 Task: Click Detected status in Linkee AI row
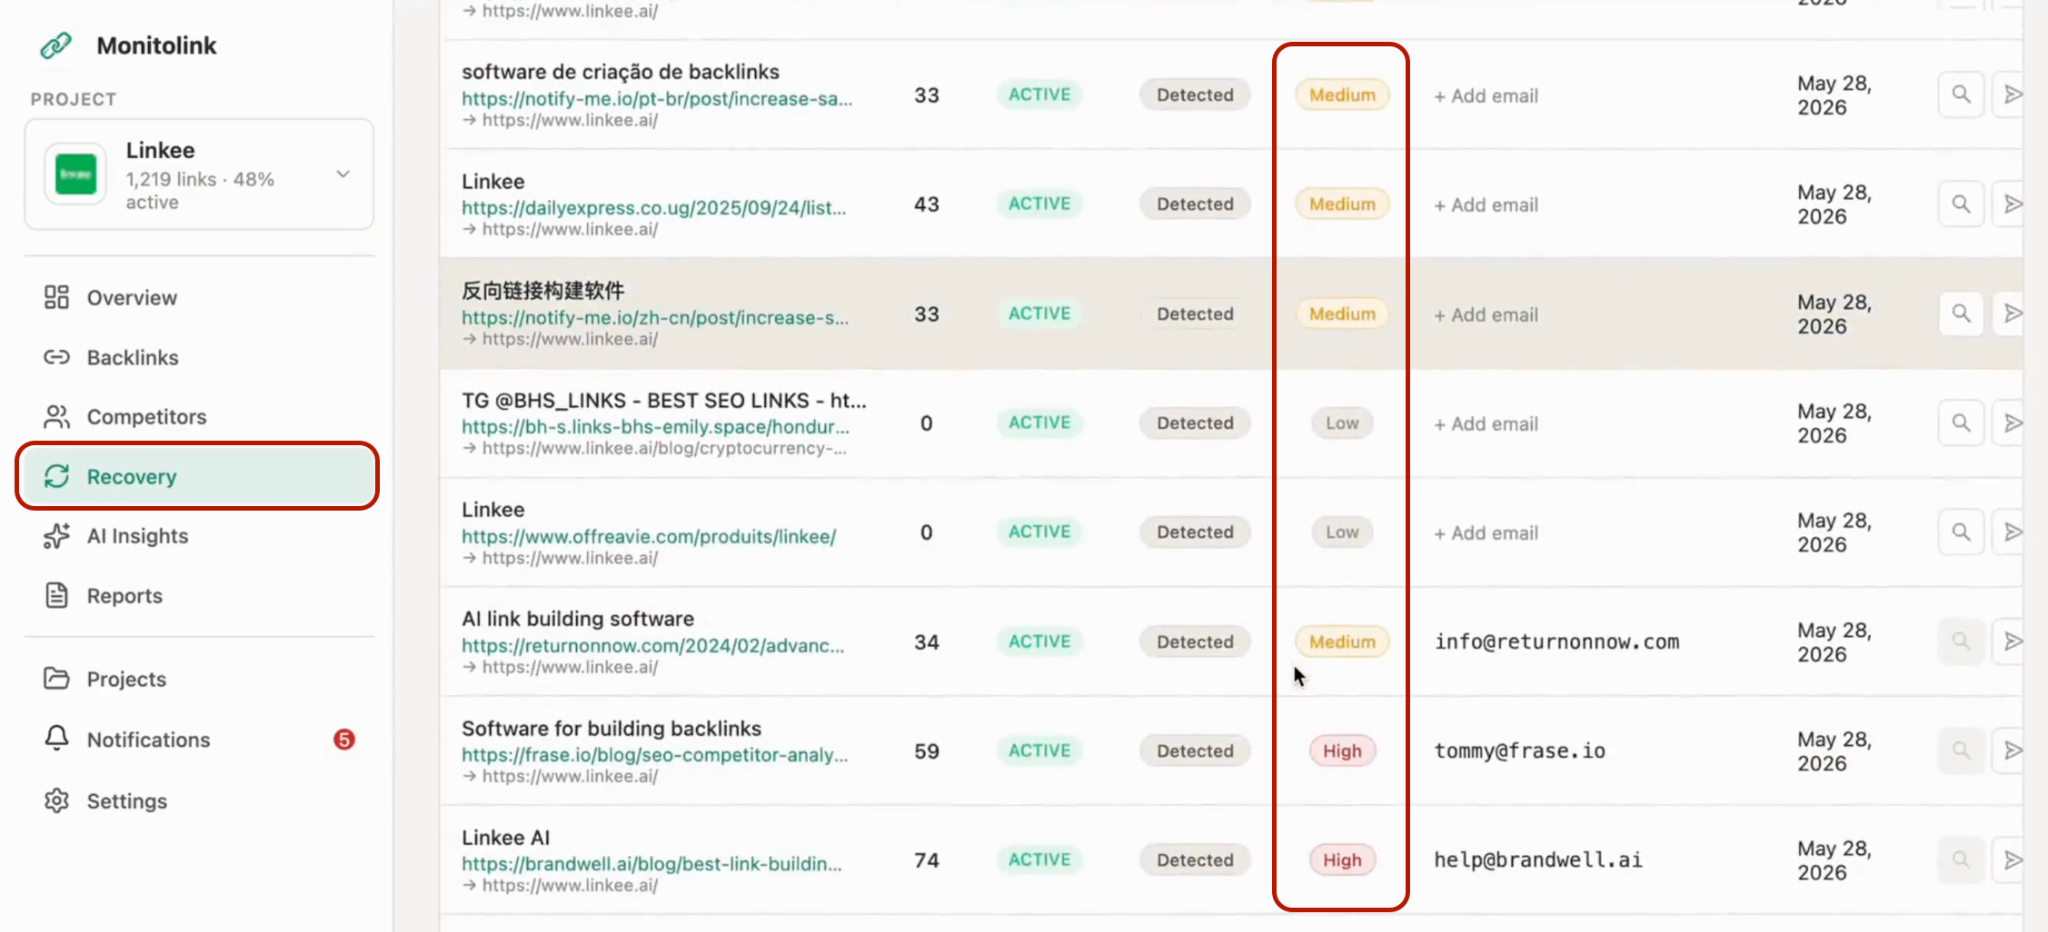pos(1195,860)
